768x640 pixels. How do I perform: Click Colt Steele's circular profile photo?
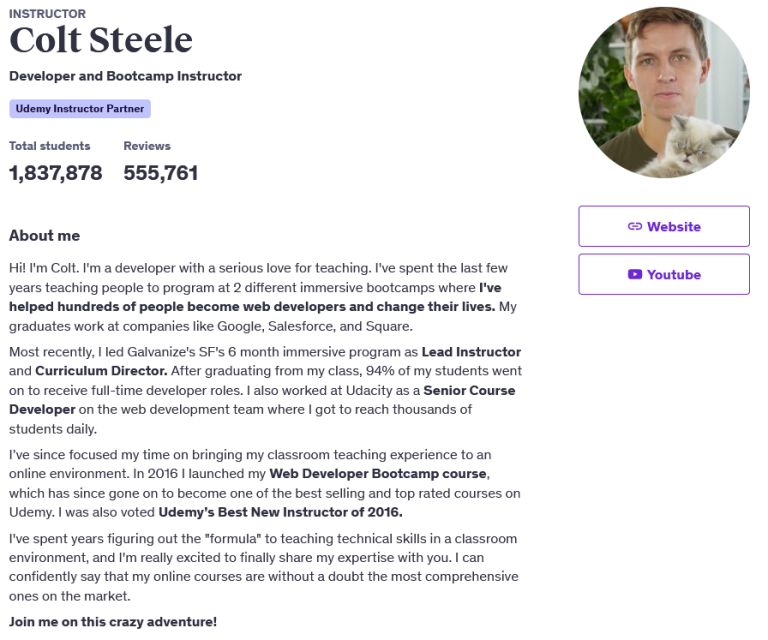(663, 92)
